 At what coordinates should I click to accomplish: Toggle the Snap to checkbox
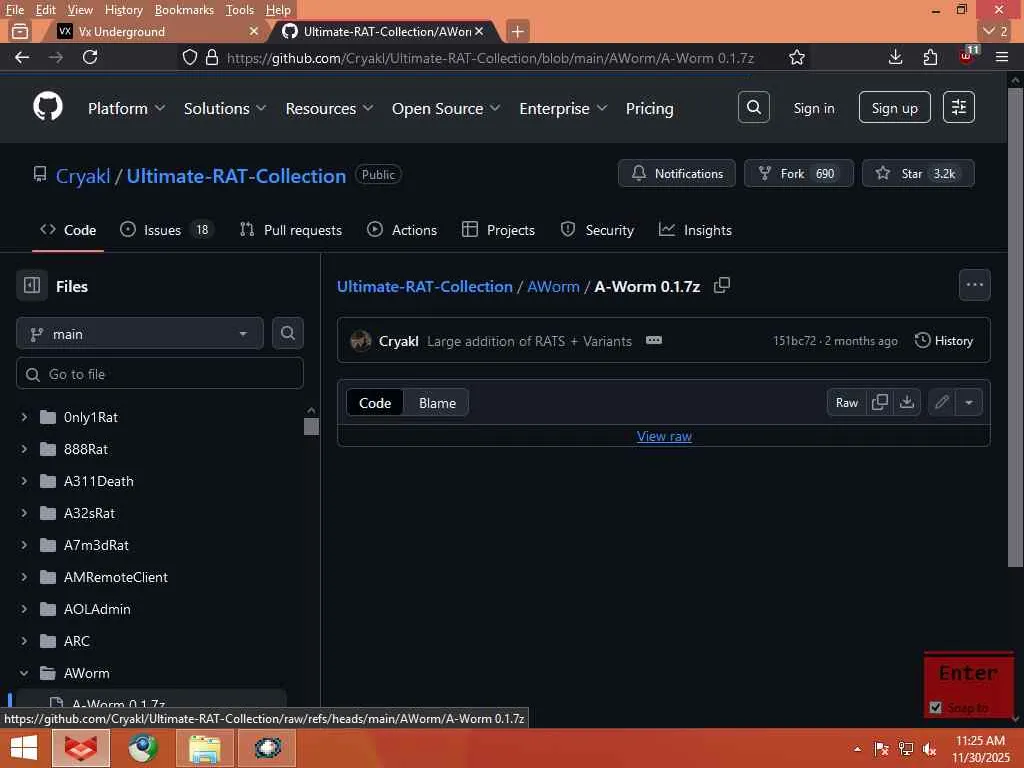click(935, 707)
